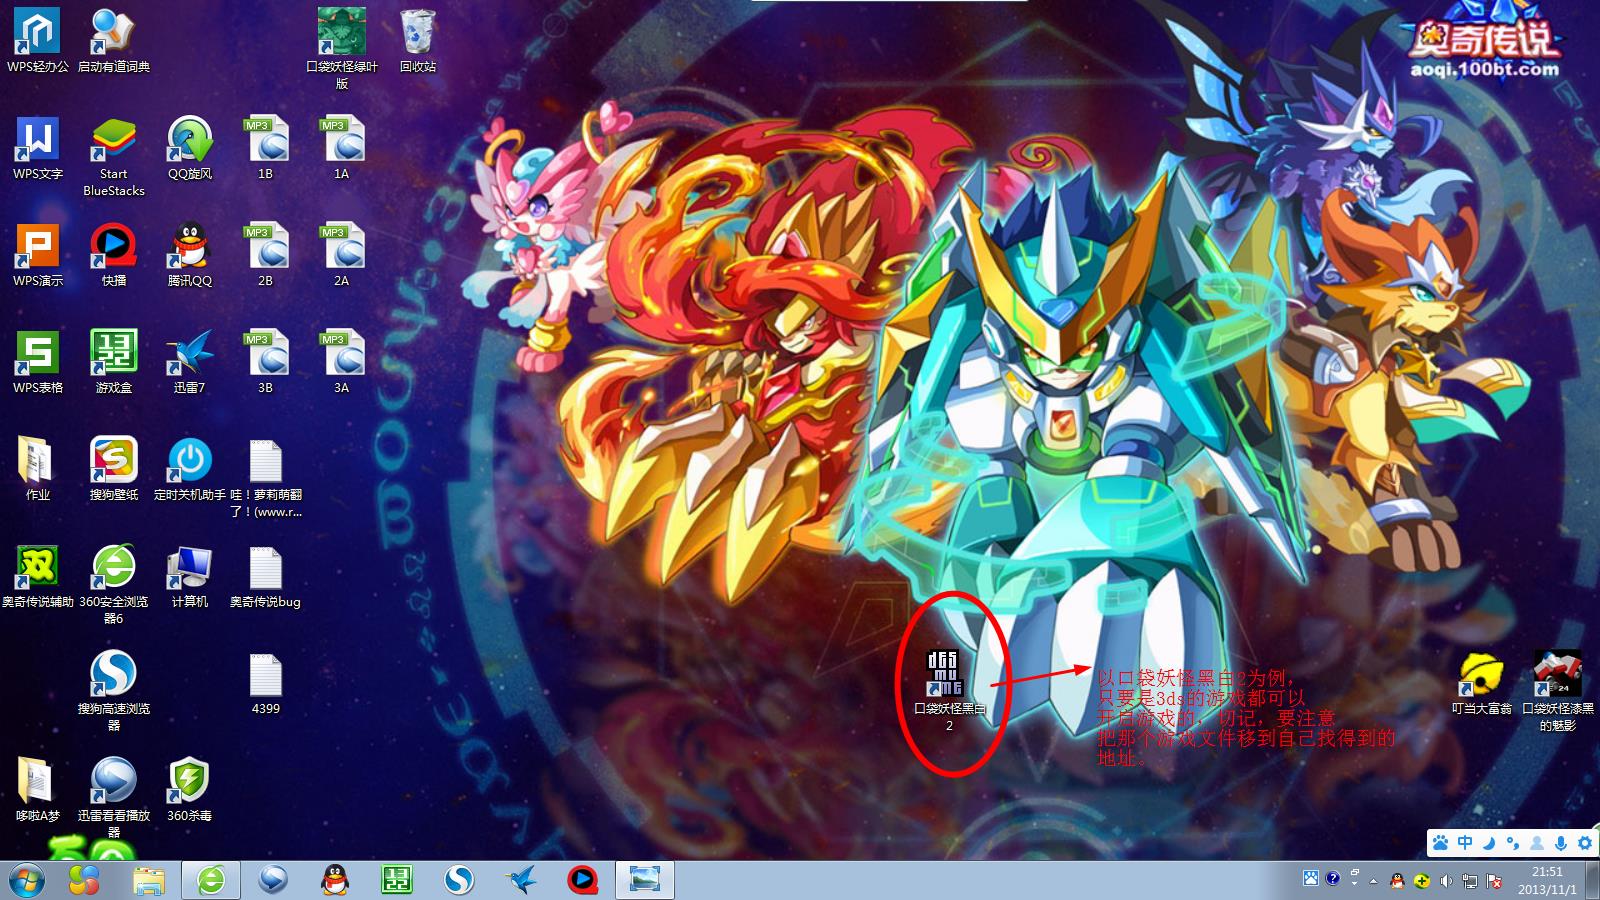
Task: Select the 口袋妖怪绿叶版 game icon
Action: (342, 48)
